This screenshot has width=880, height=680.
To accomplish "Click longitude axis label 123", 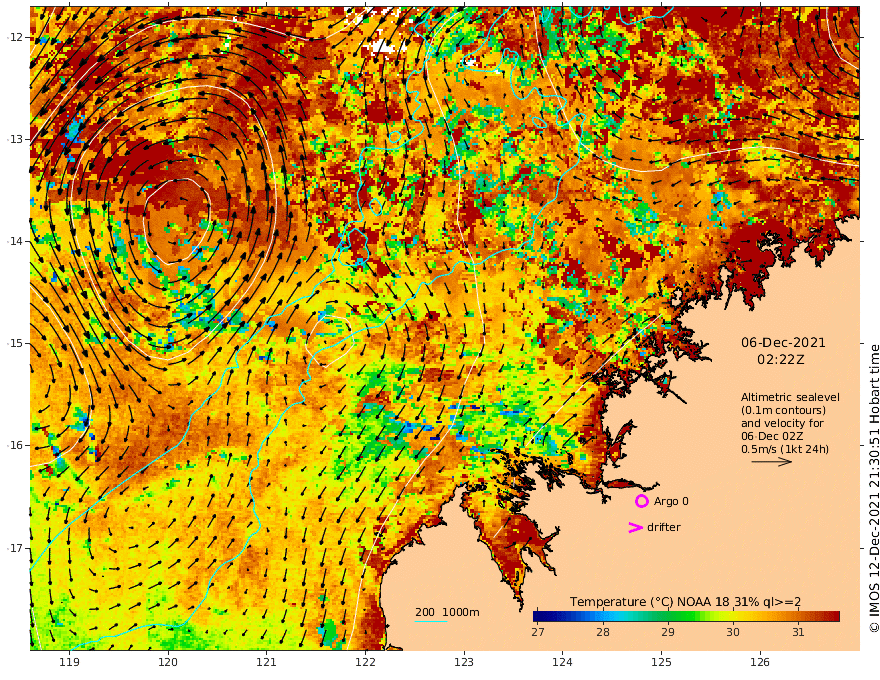I will (x=464, y=662).
